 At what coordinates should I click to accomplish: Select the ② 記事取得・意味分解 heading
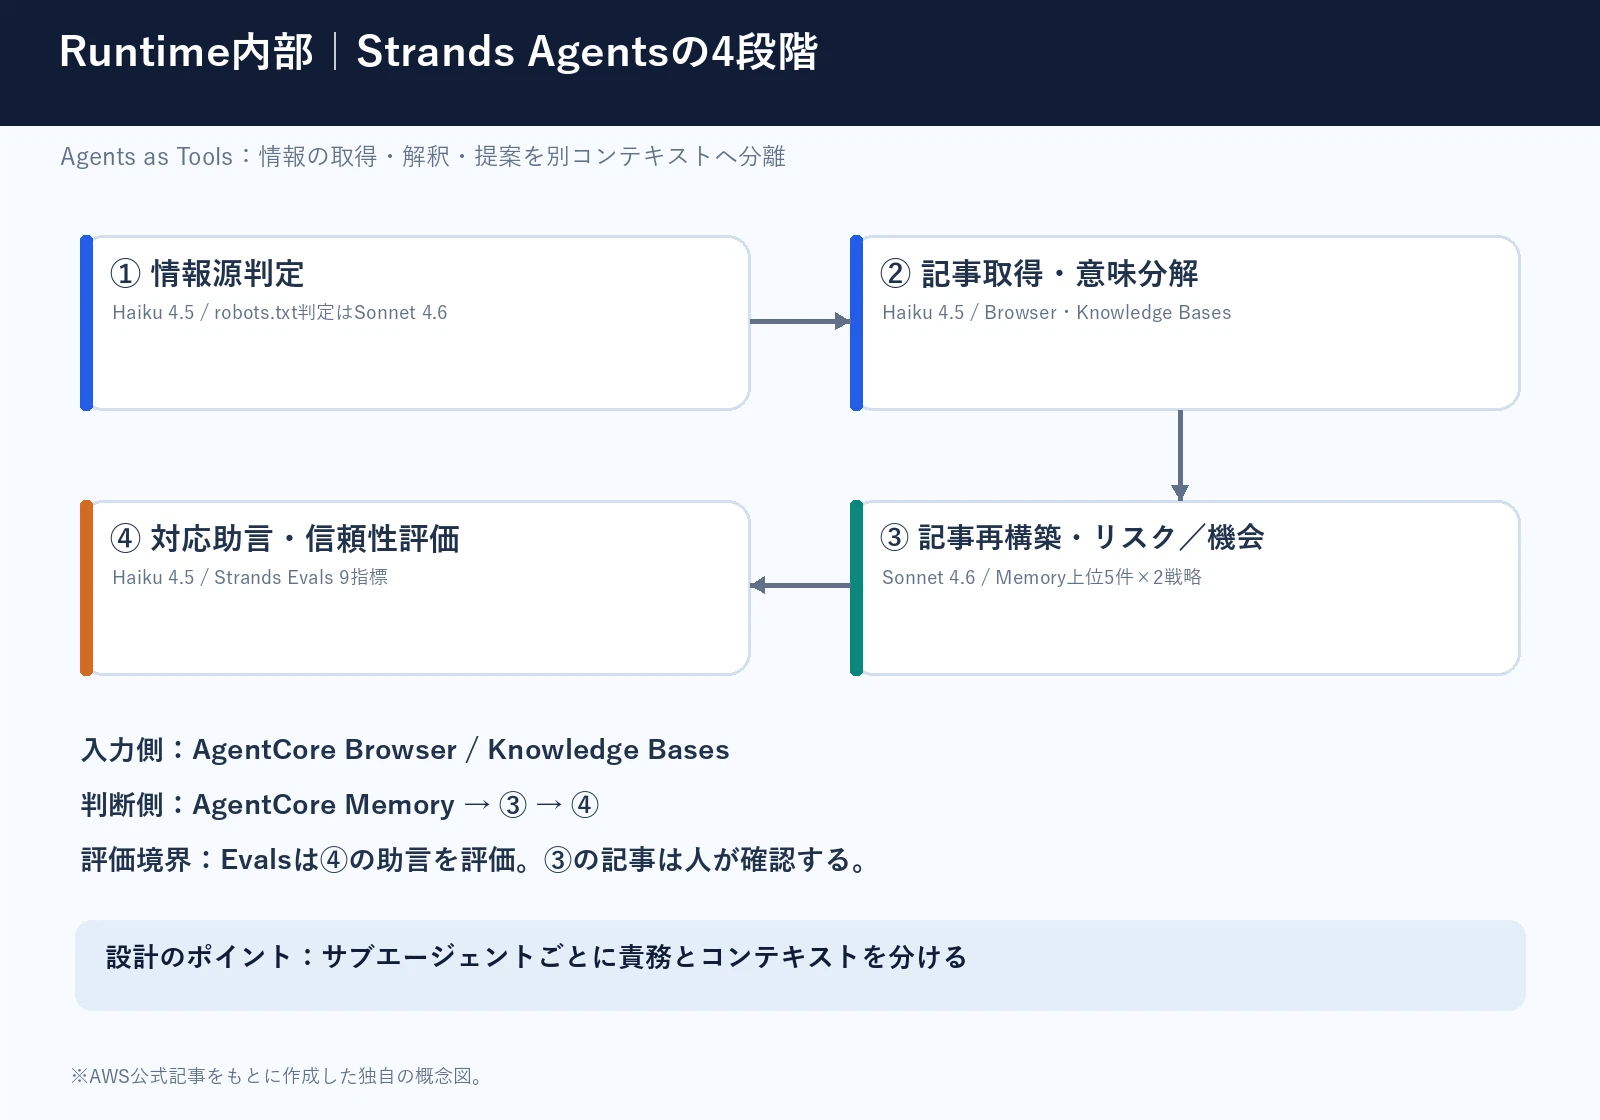click(1039, 273)
